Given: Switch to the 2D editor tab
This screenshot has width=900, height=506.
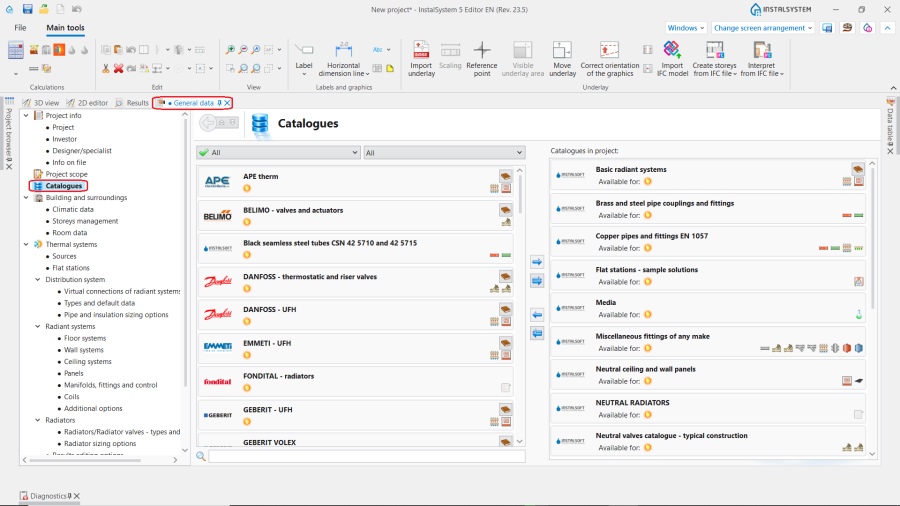Looking at the screenshot, I should 87,103.
